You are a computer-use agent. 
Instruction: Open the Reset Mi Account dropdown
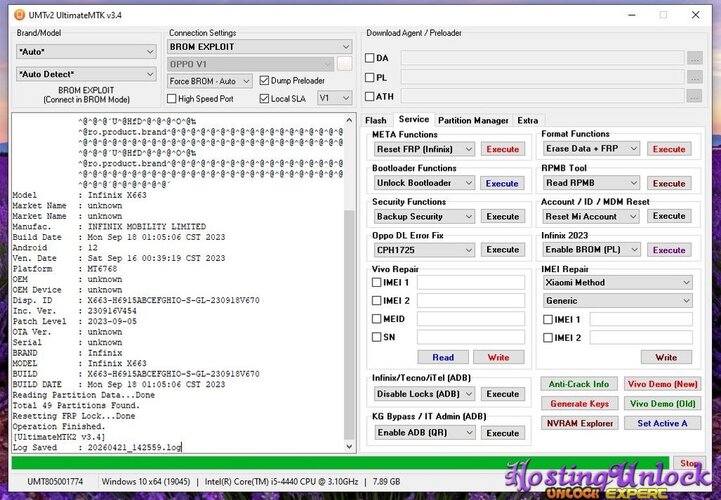(591, 216)
